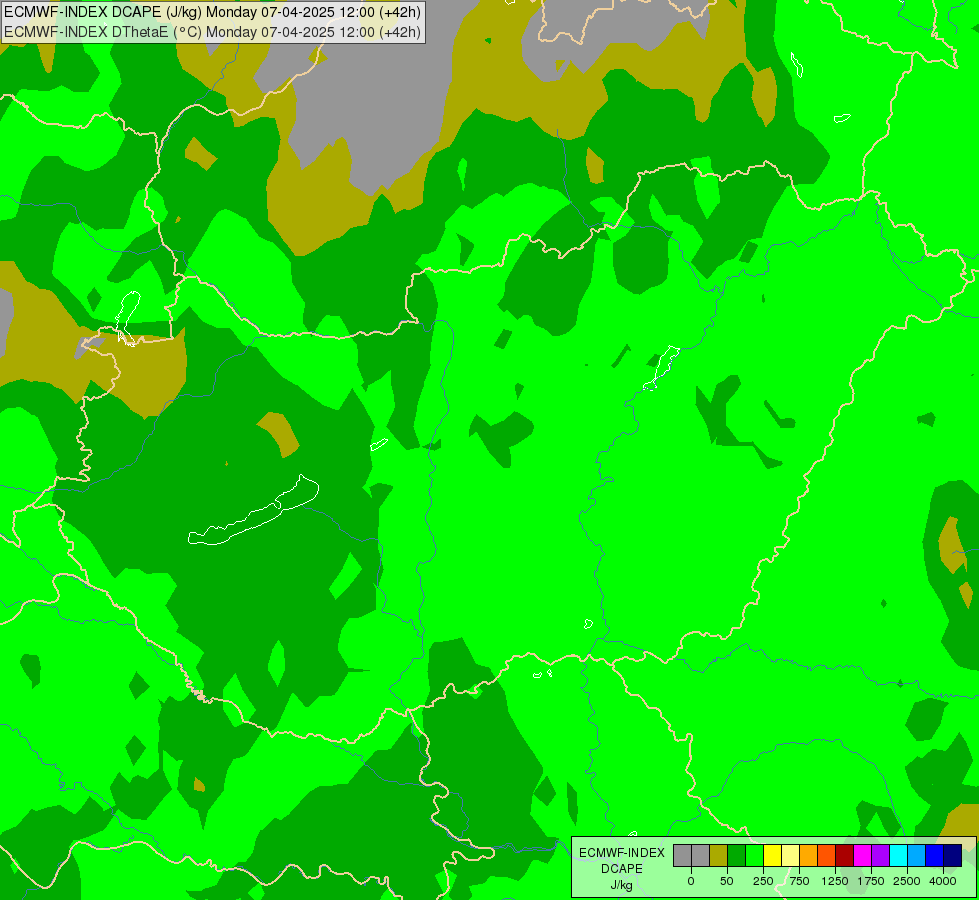This screenshot has height=900, width=979.
Task: Click the DThetaE (°C) title line
Action: [x=212, y=32]
